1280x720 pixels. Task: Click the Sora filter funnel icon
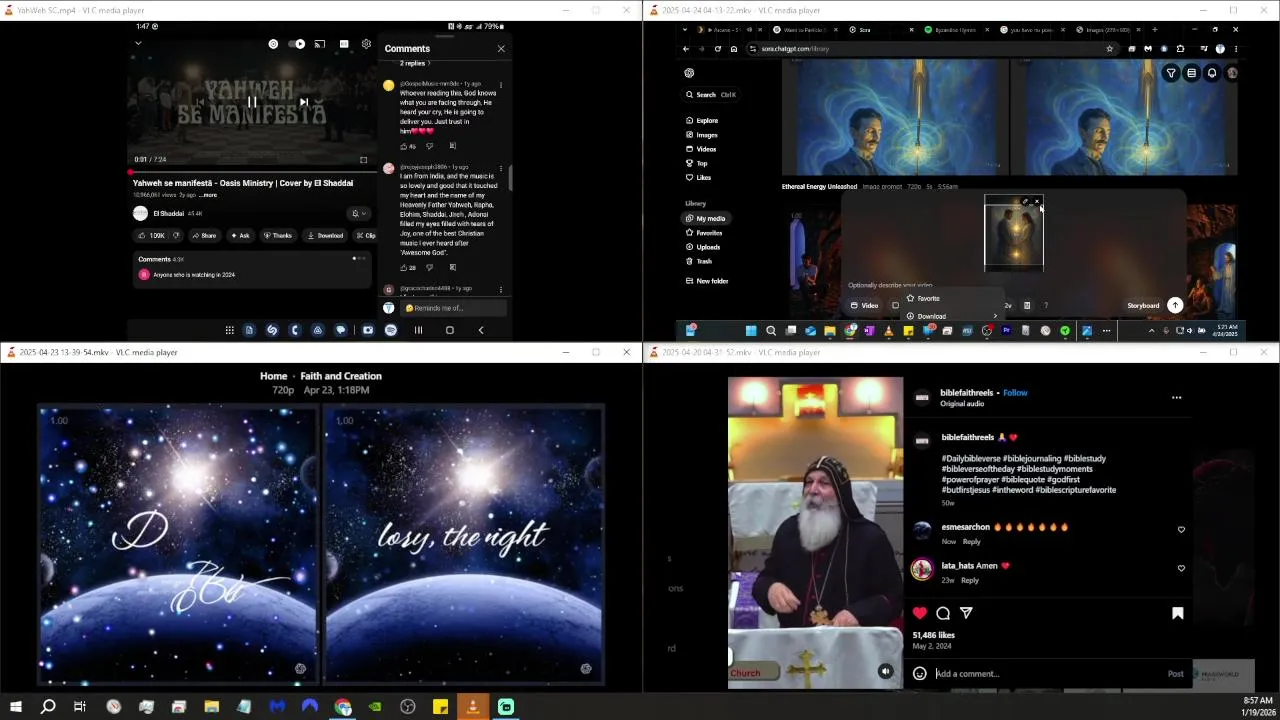coord(1171,73)
